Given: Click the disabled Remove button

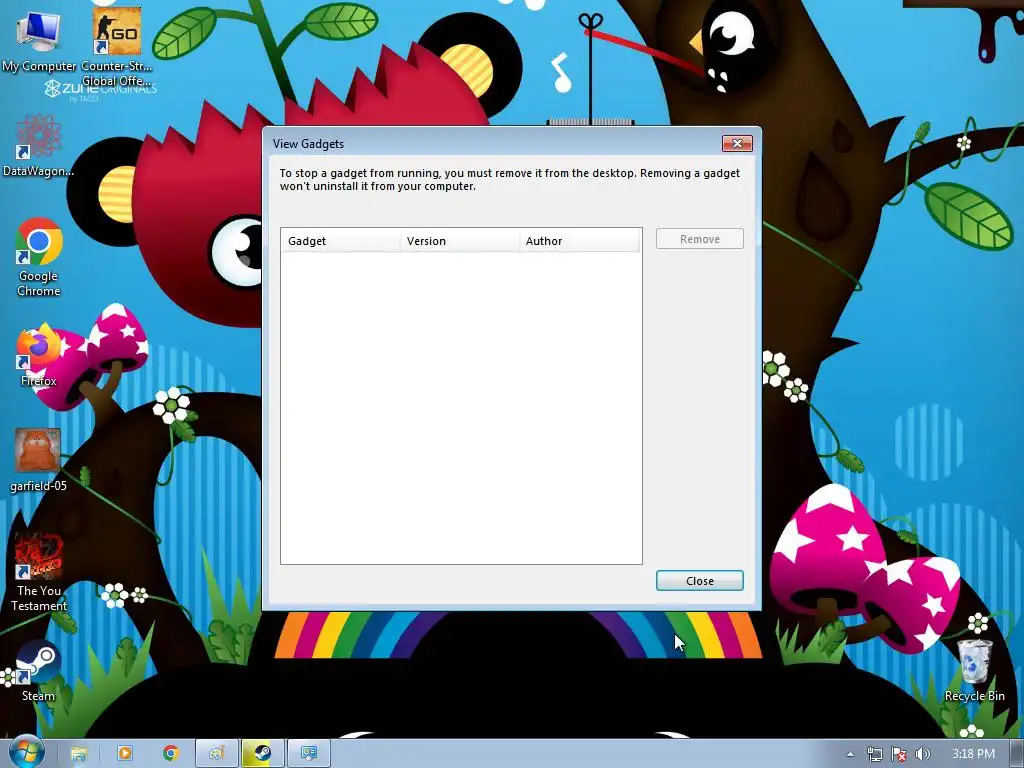Looking at the screenshot, I should coord(699,239).
